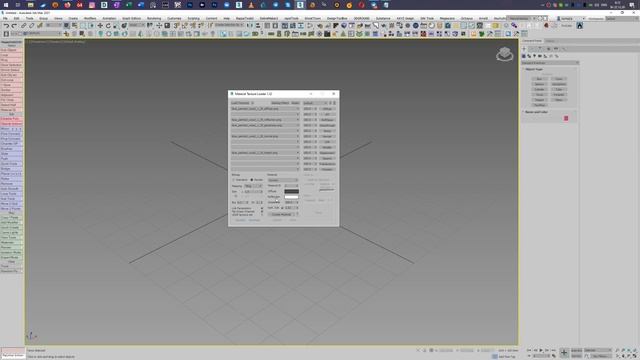The image size is (640, 360).
Task: Open the File menu
Action: pos(5,18)
